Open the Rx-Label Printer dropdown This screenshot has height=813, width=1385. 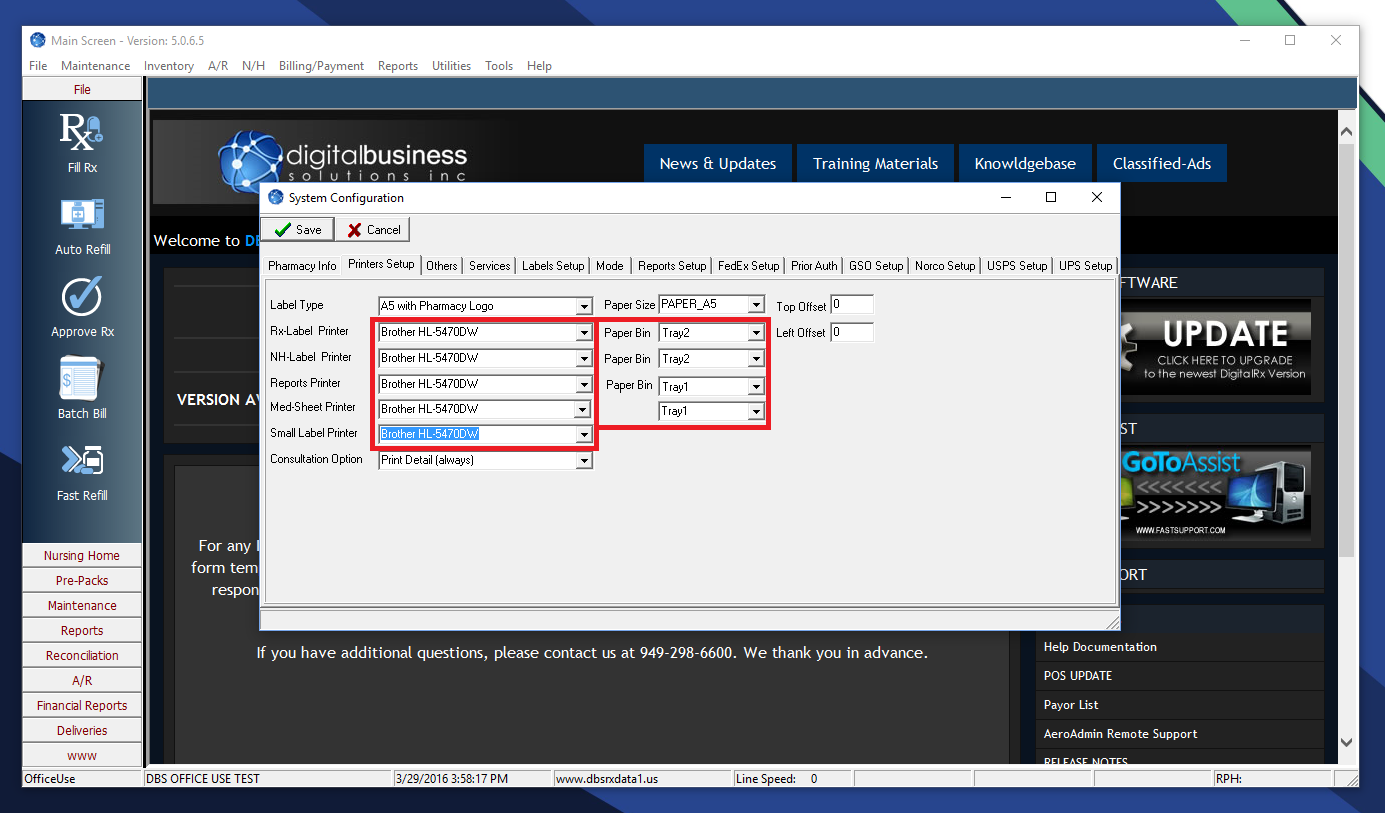pyautogui.click(x=583, y=333)
